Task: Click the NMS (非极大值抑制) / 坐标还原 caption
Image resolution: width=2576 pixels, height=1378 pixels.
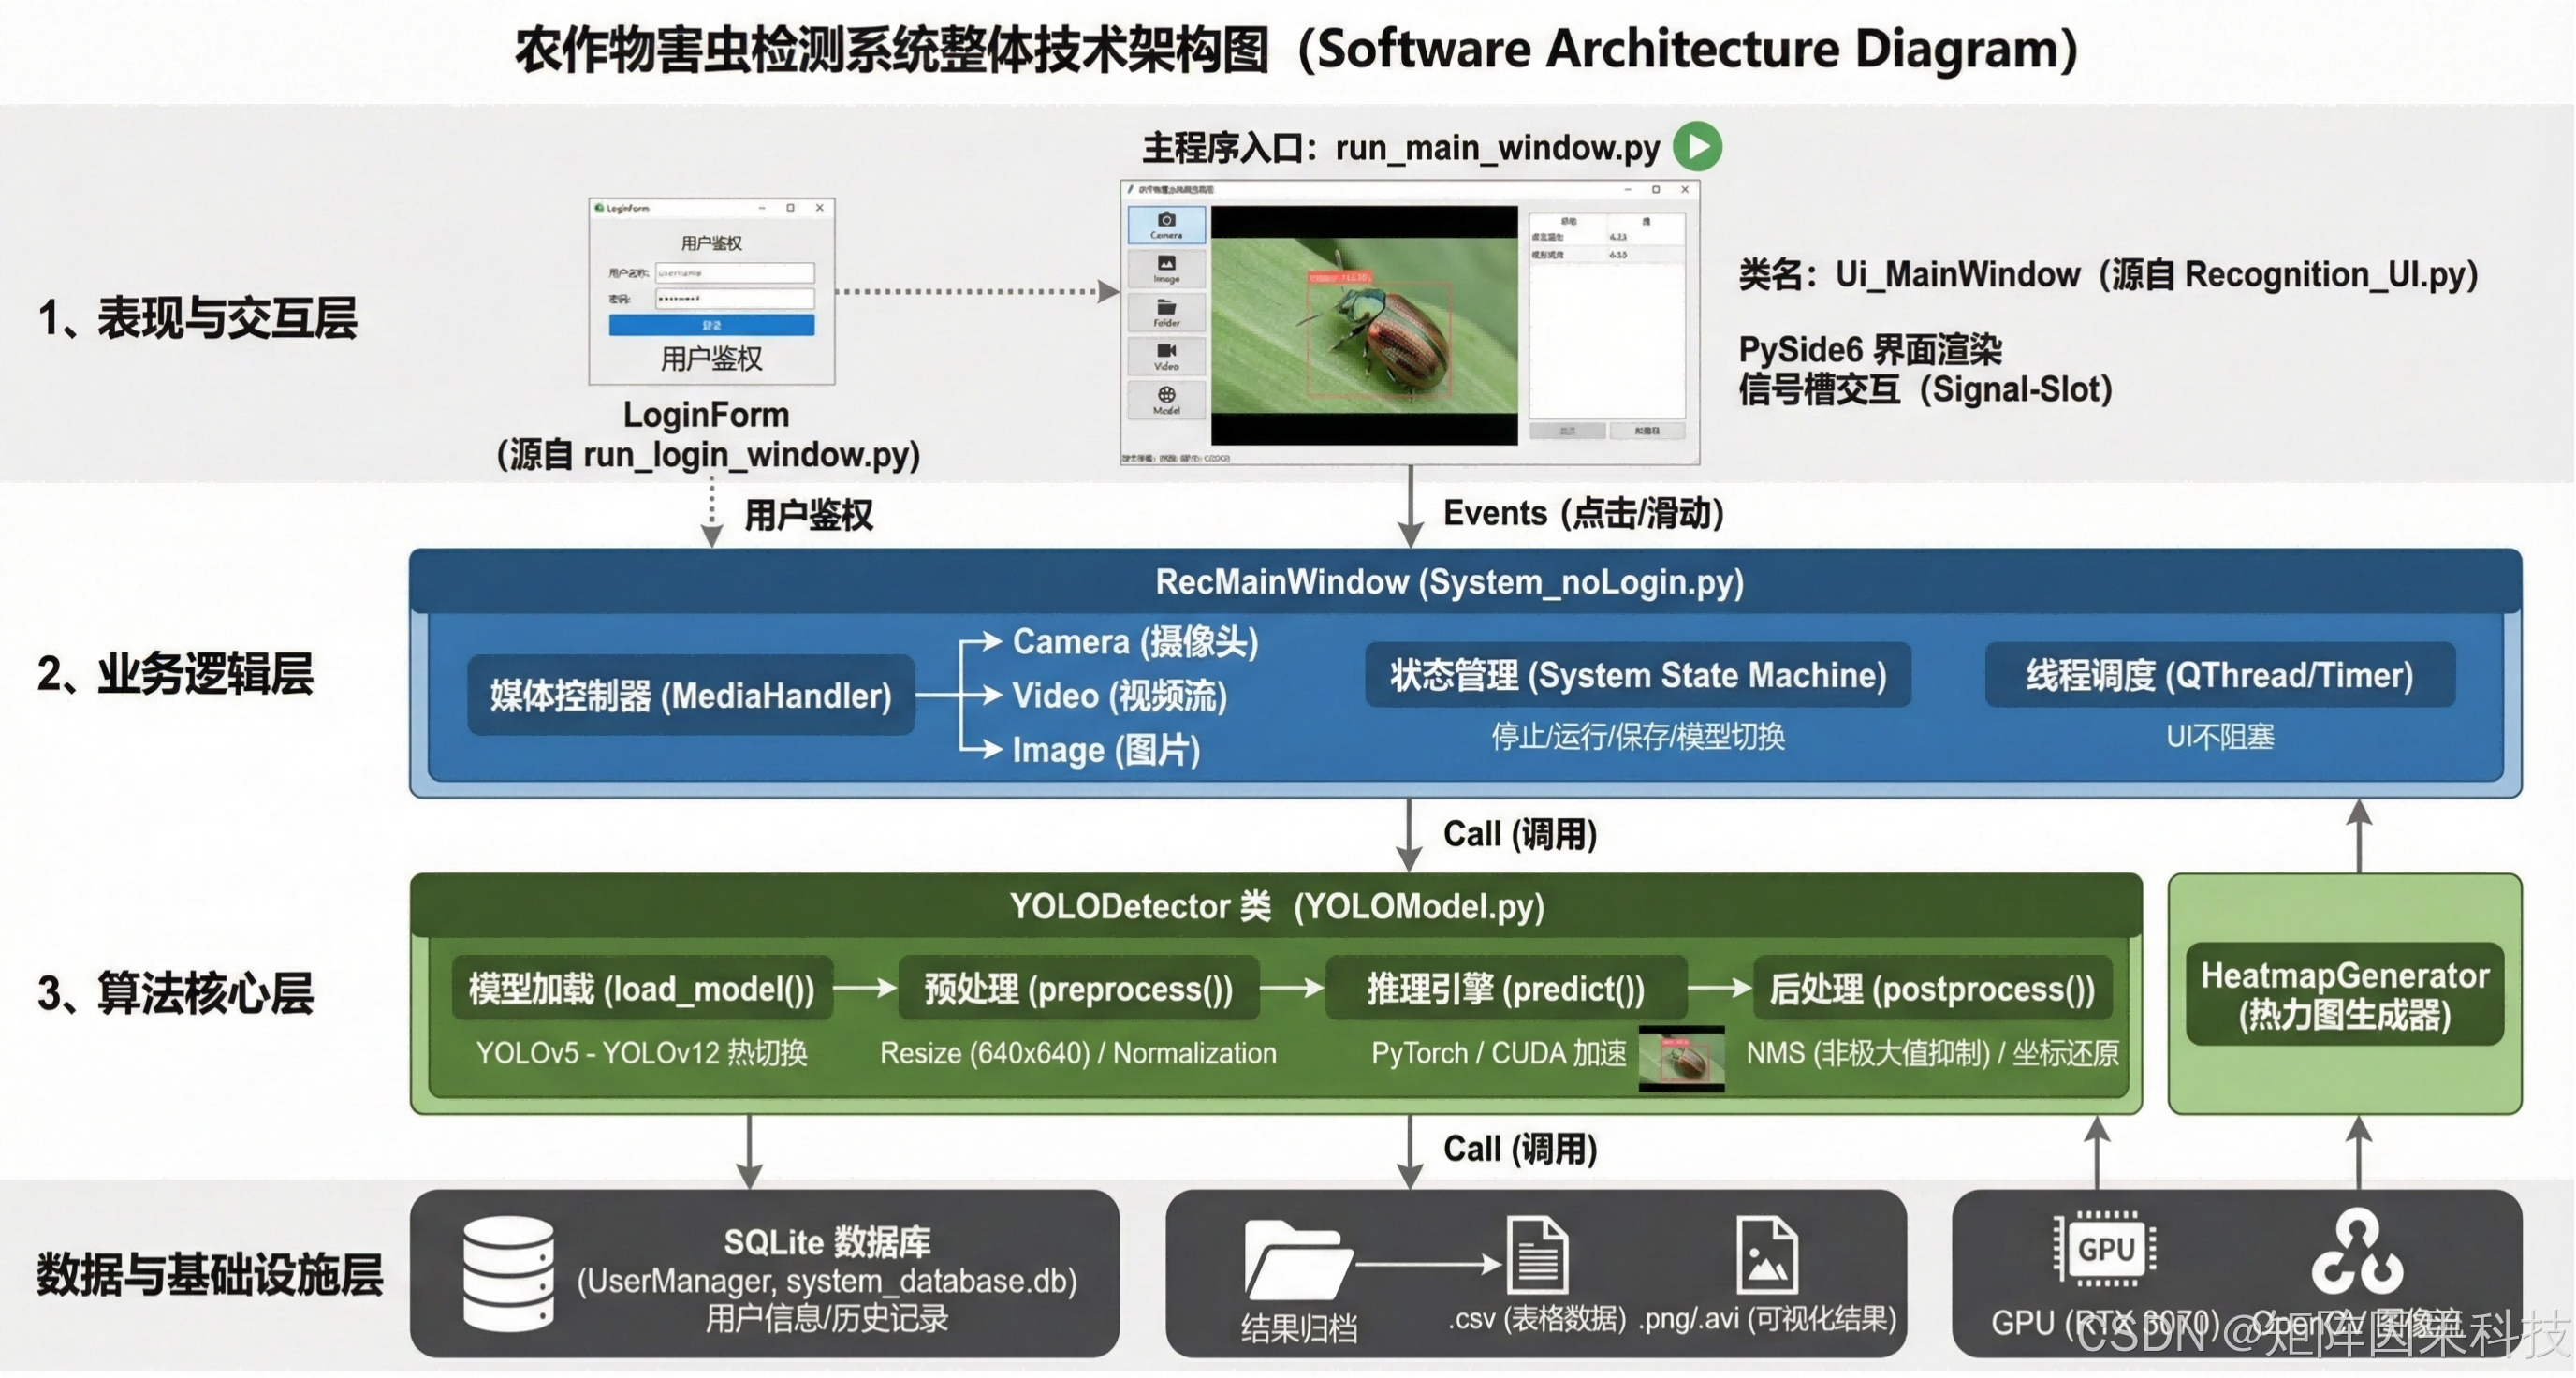Action: click(1932, 1053)
